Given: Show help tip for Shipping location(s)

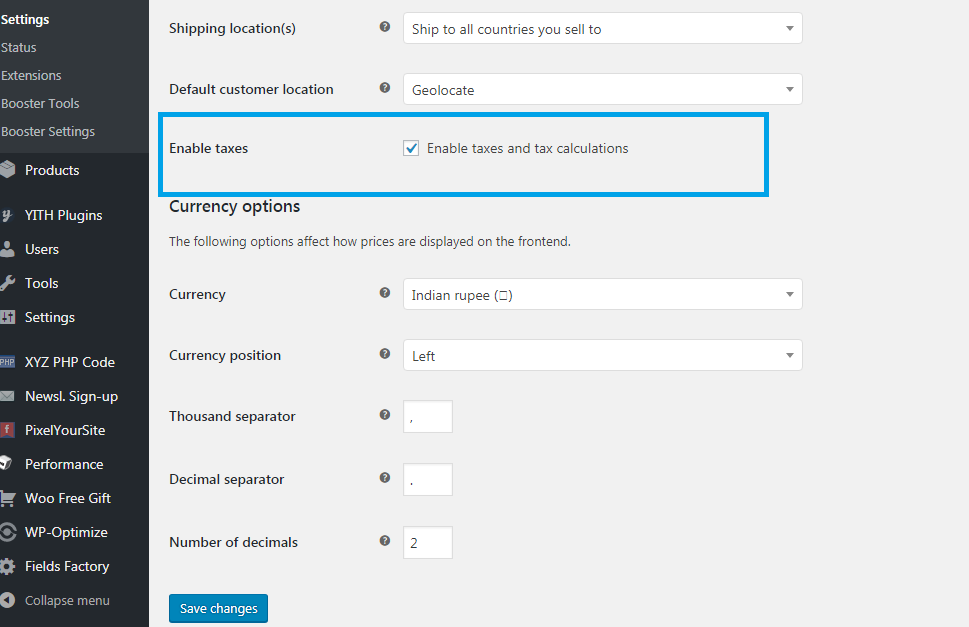Looking at the screenshot, I should coord(384,27).
